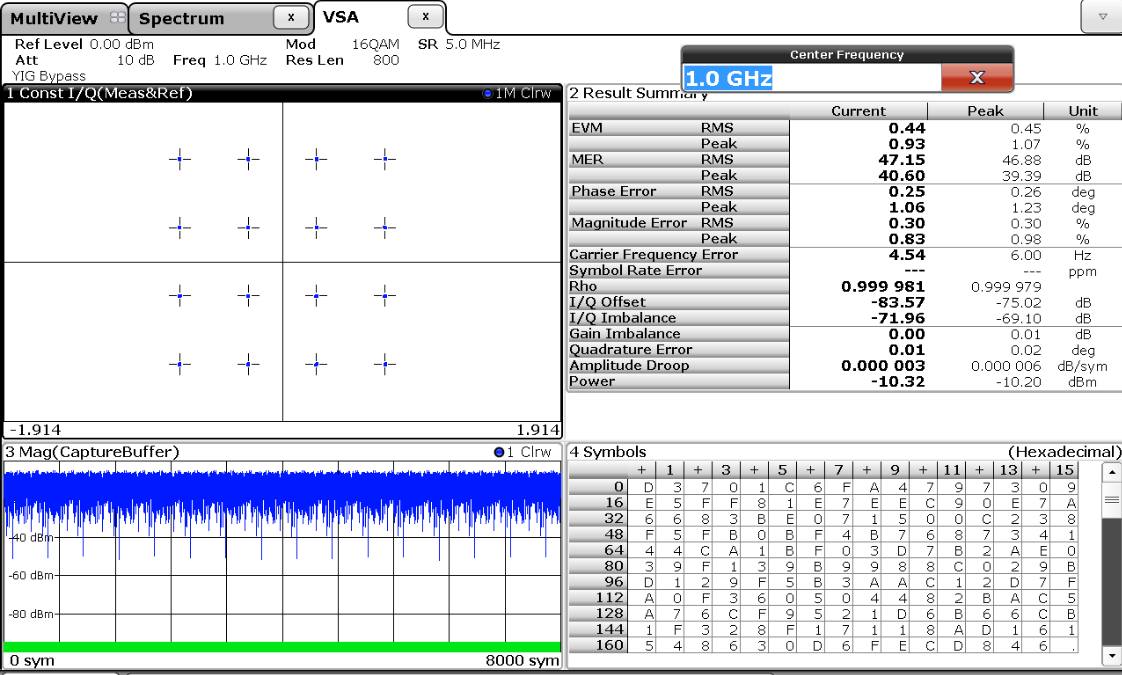
Task: Click the Att 10 dB setting
Action: [x=84, y=60]
